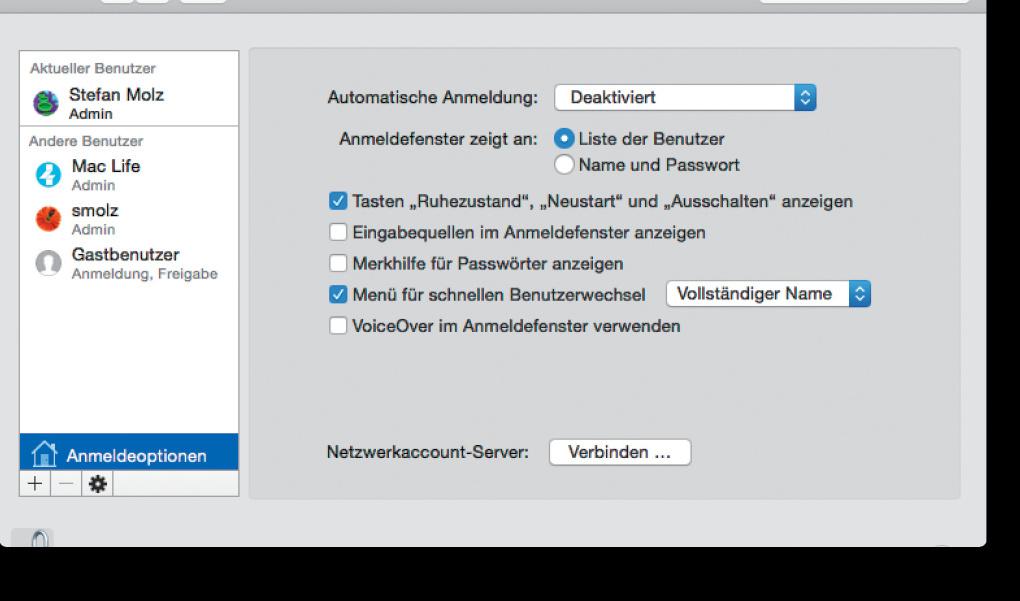Disable 'Menü für schnellen Benutzerwechsel'
This screenshot has height=601, width=1020.
click(338, 294)
